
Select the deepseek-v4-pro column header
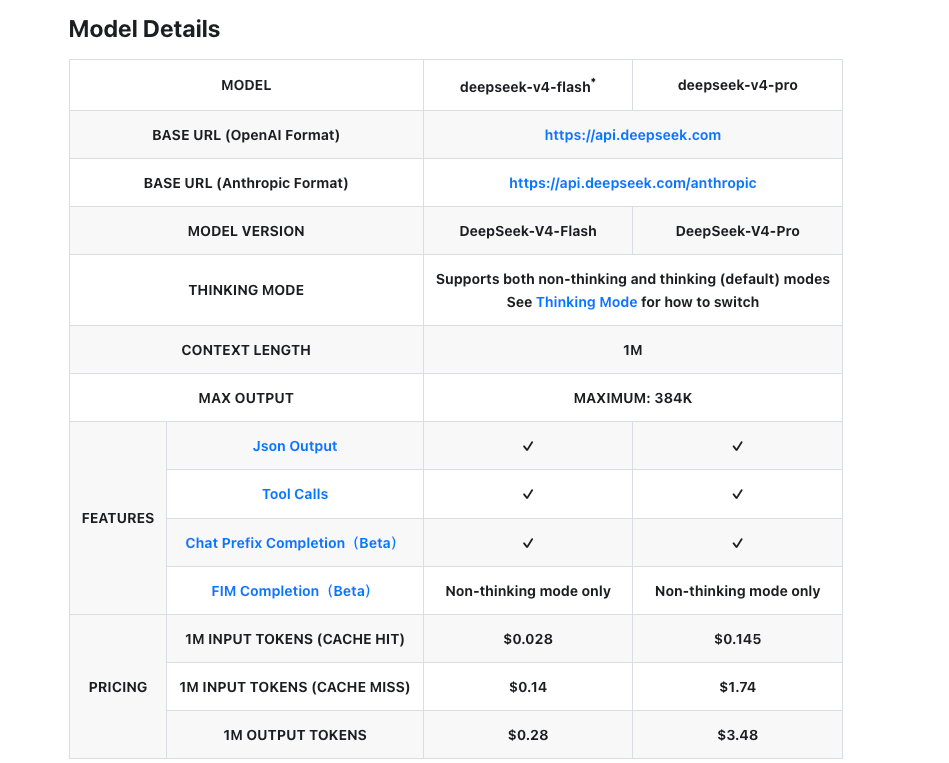[x=737, y=85]
